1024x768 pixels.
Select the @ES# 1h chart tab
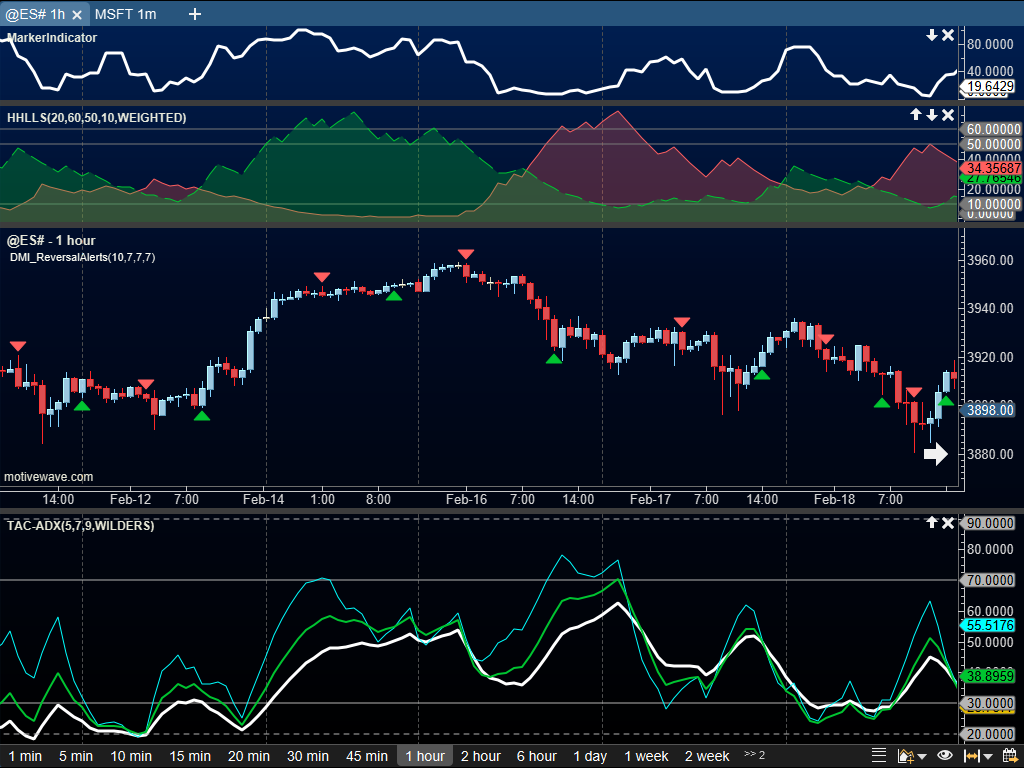(x=35, y=14)
